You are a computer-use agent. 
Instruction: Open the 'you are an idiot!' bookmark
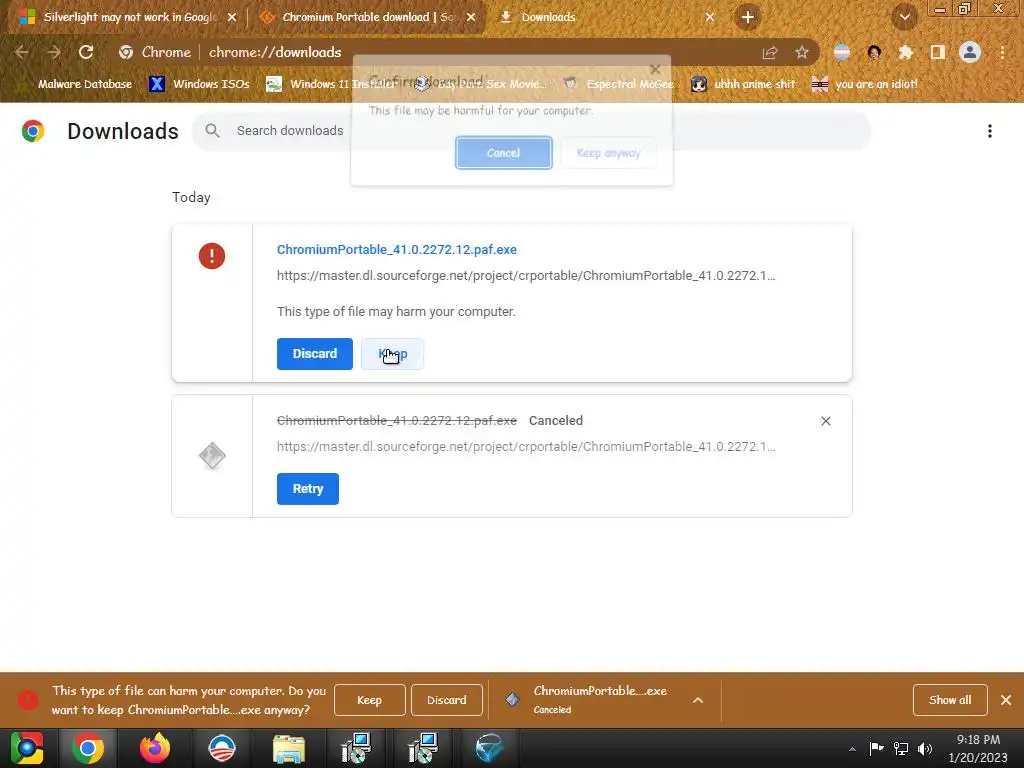coord(865,84)
